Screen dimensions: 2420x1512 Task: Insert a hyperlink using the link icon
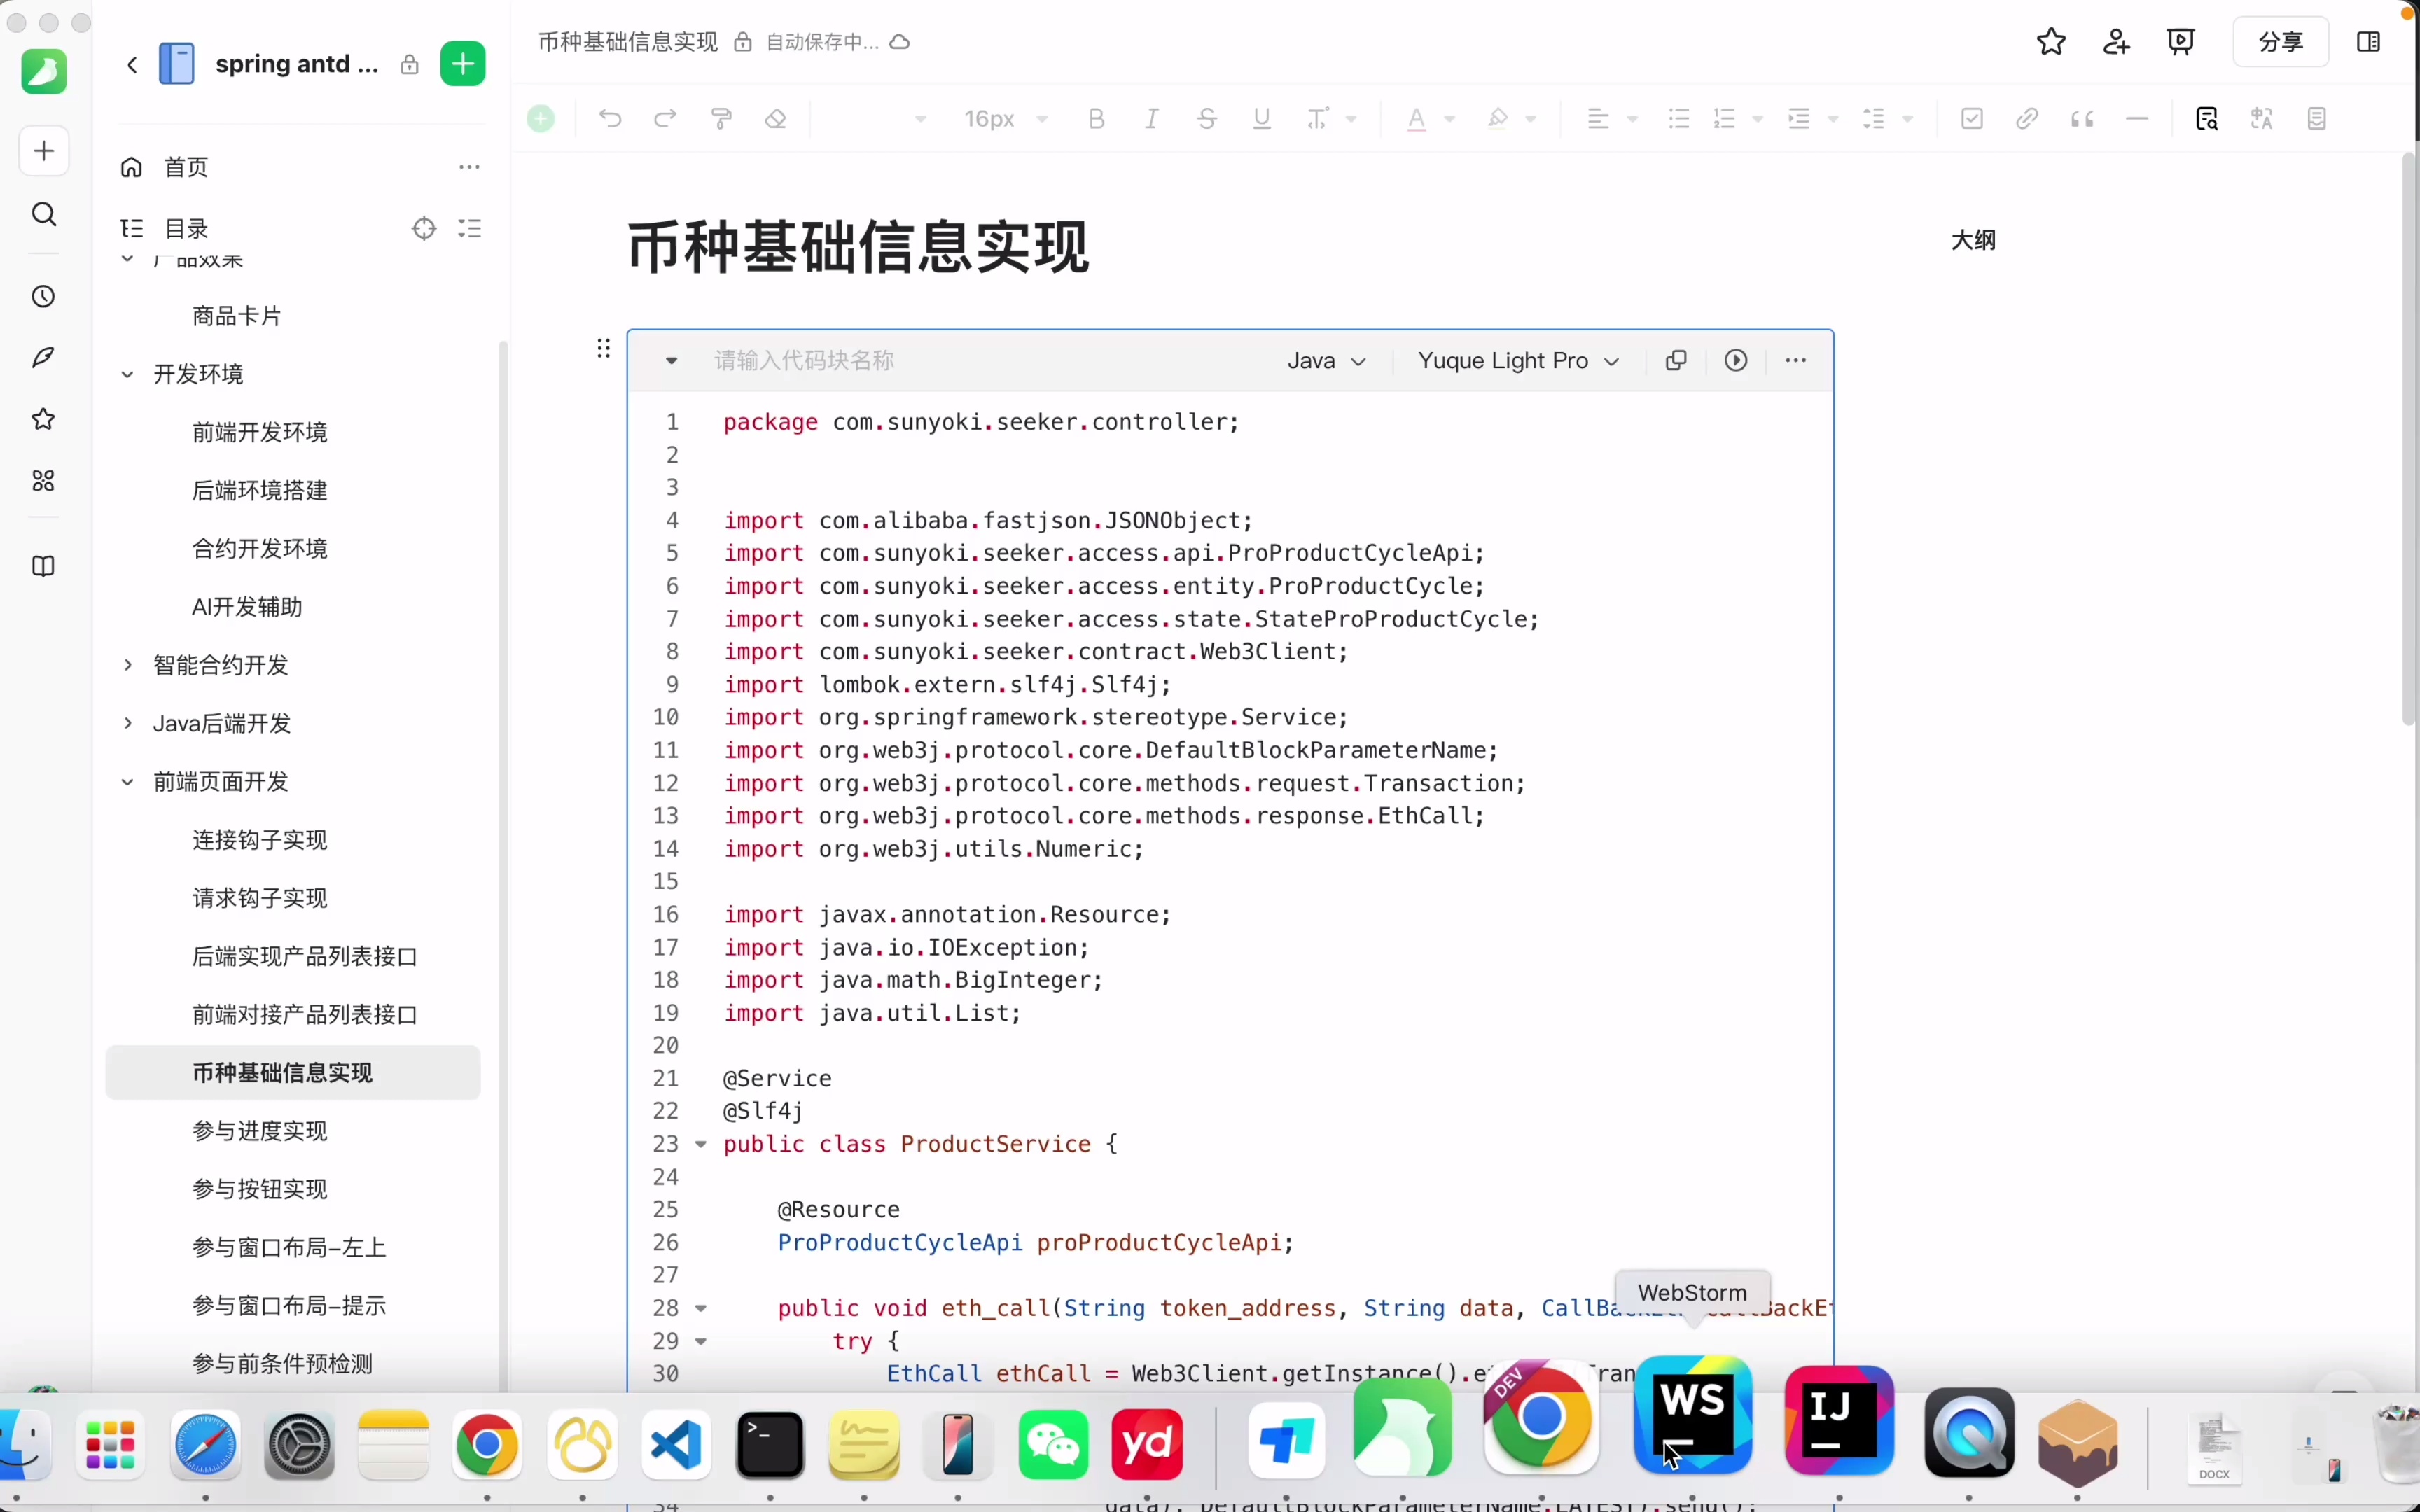click(2027, 118)
